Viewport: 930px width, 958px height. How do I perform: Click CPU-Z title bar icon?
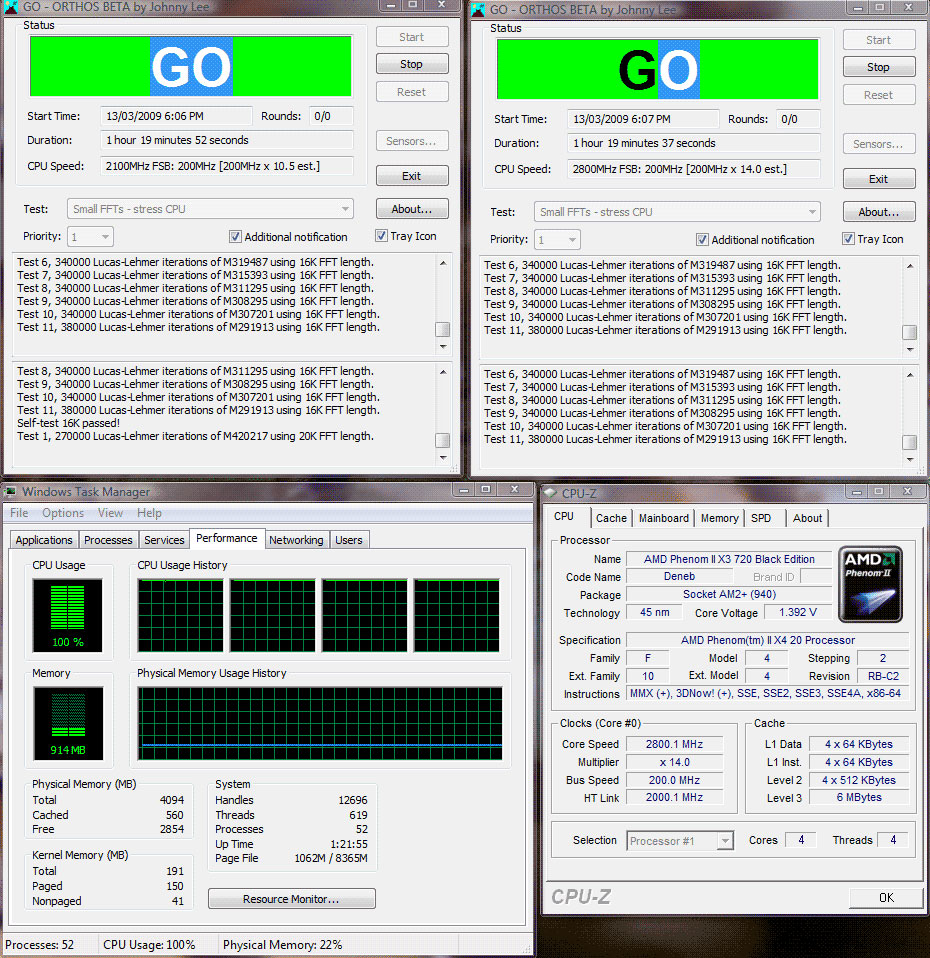click(550, 493)
